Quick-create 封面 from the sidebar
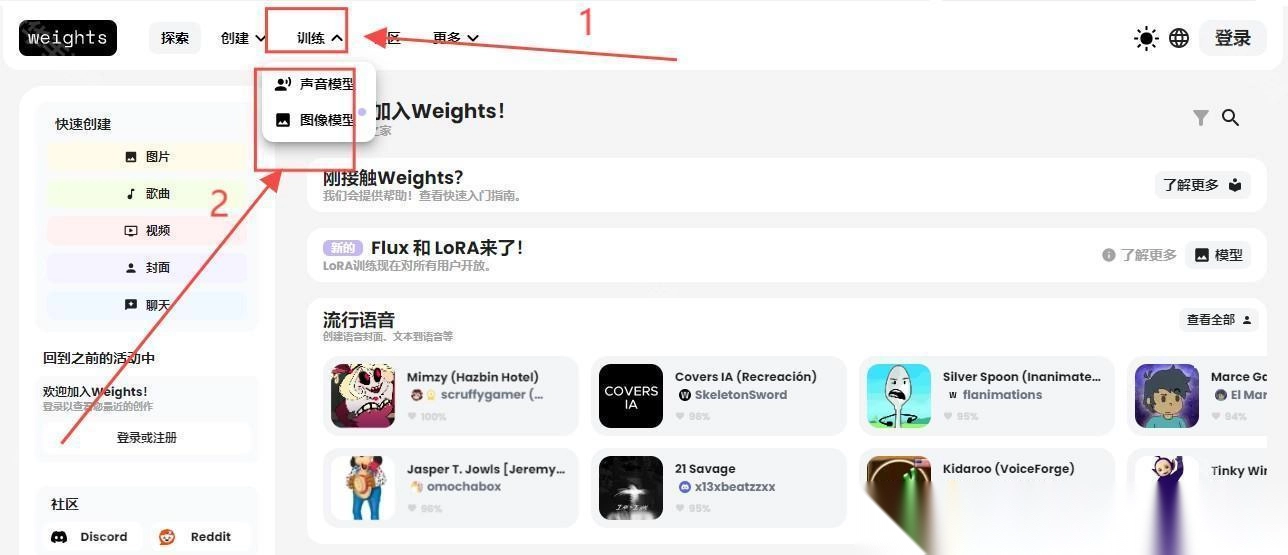This screenshot has height=555, width=1288. (146, 268)
